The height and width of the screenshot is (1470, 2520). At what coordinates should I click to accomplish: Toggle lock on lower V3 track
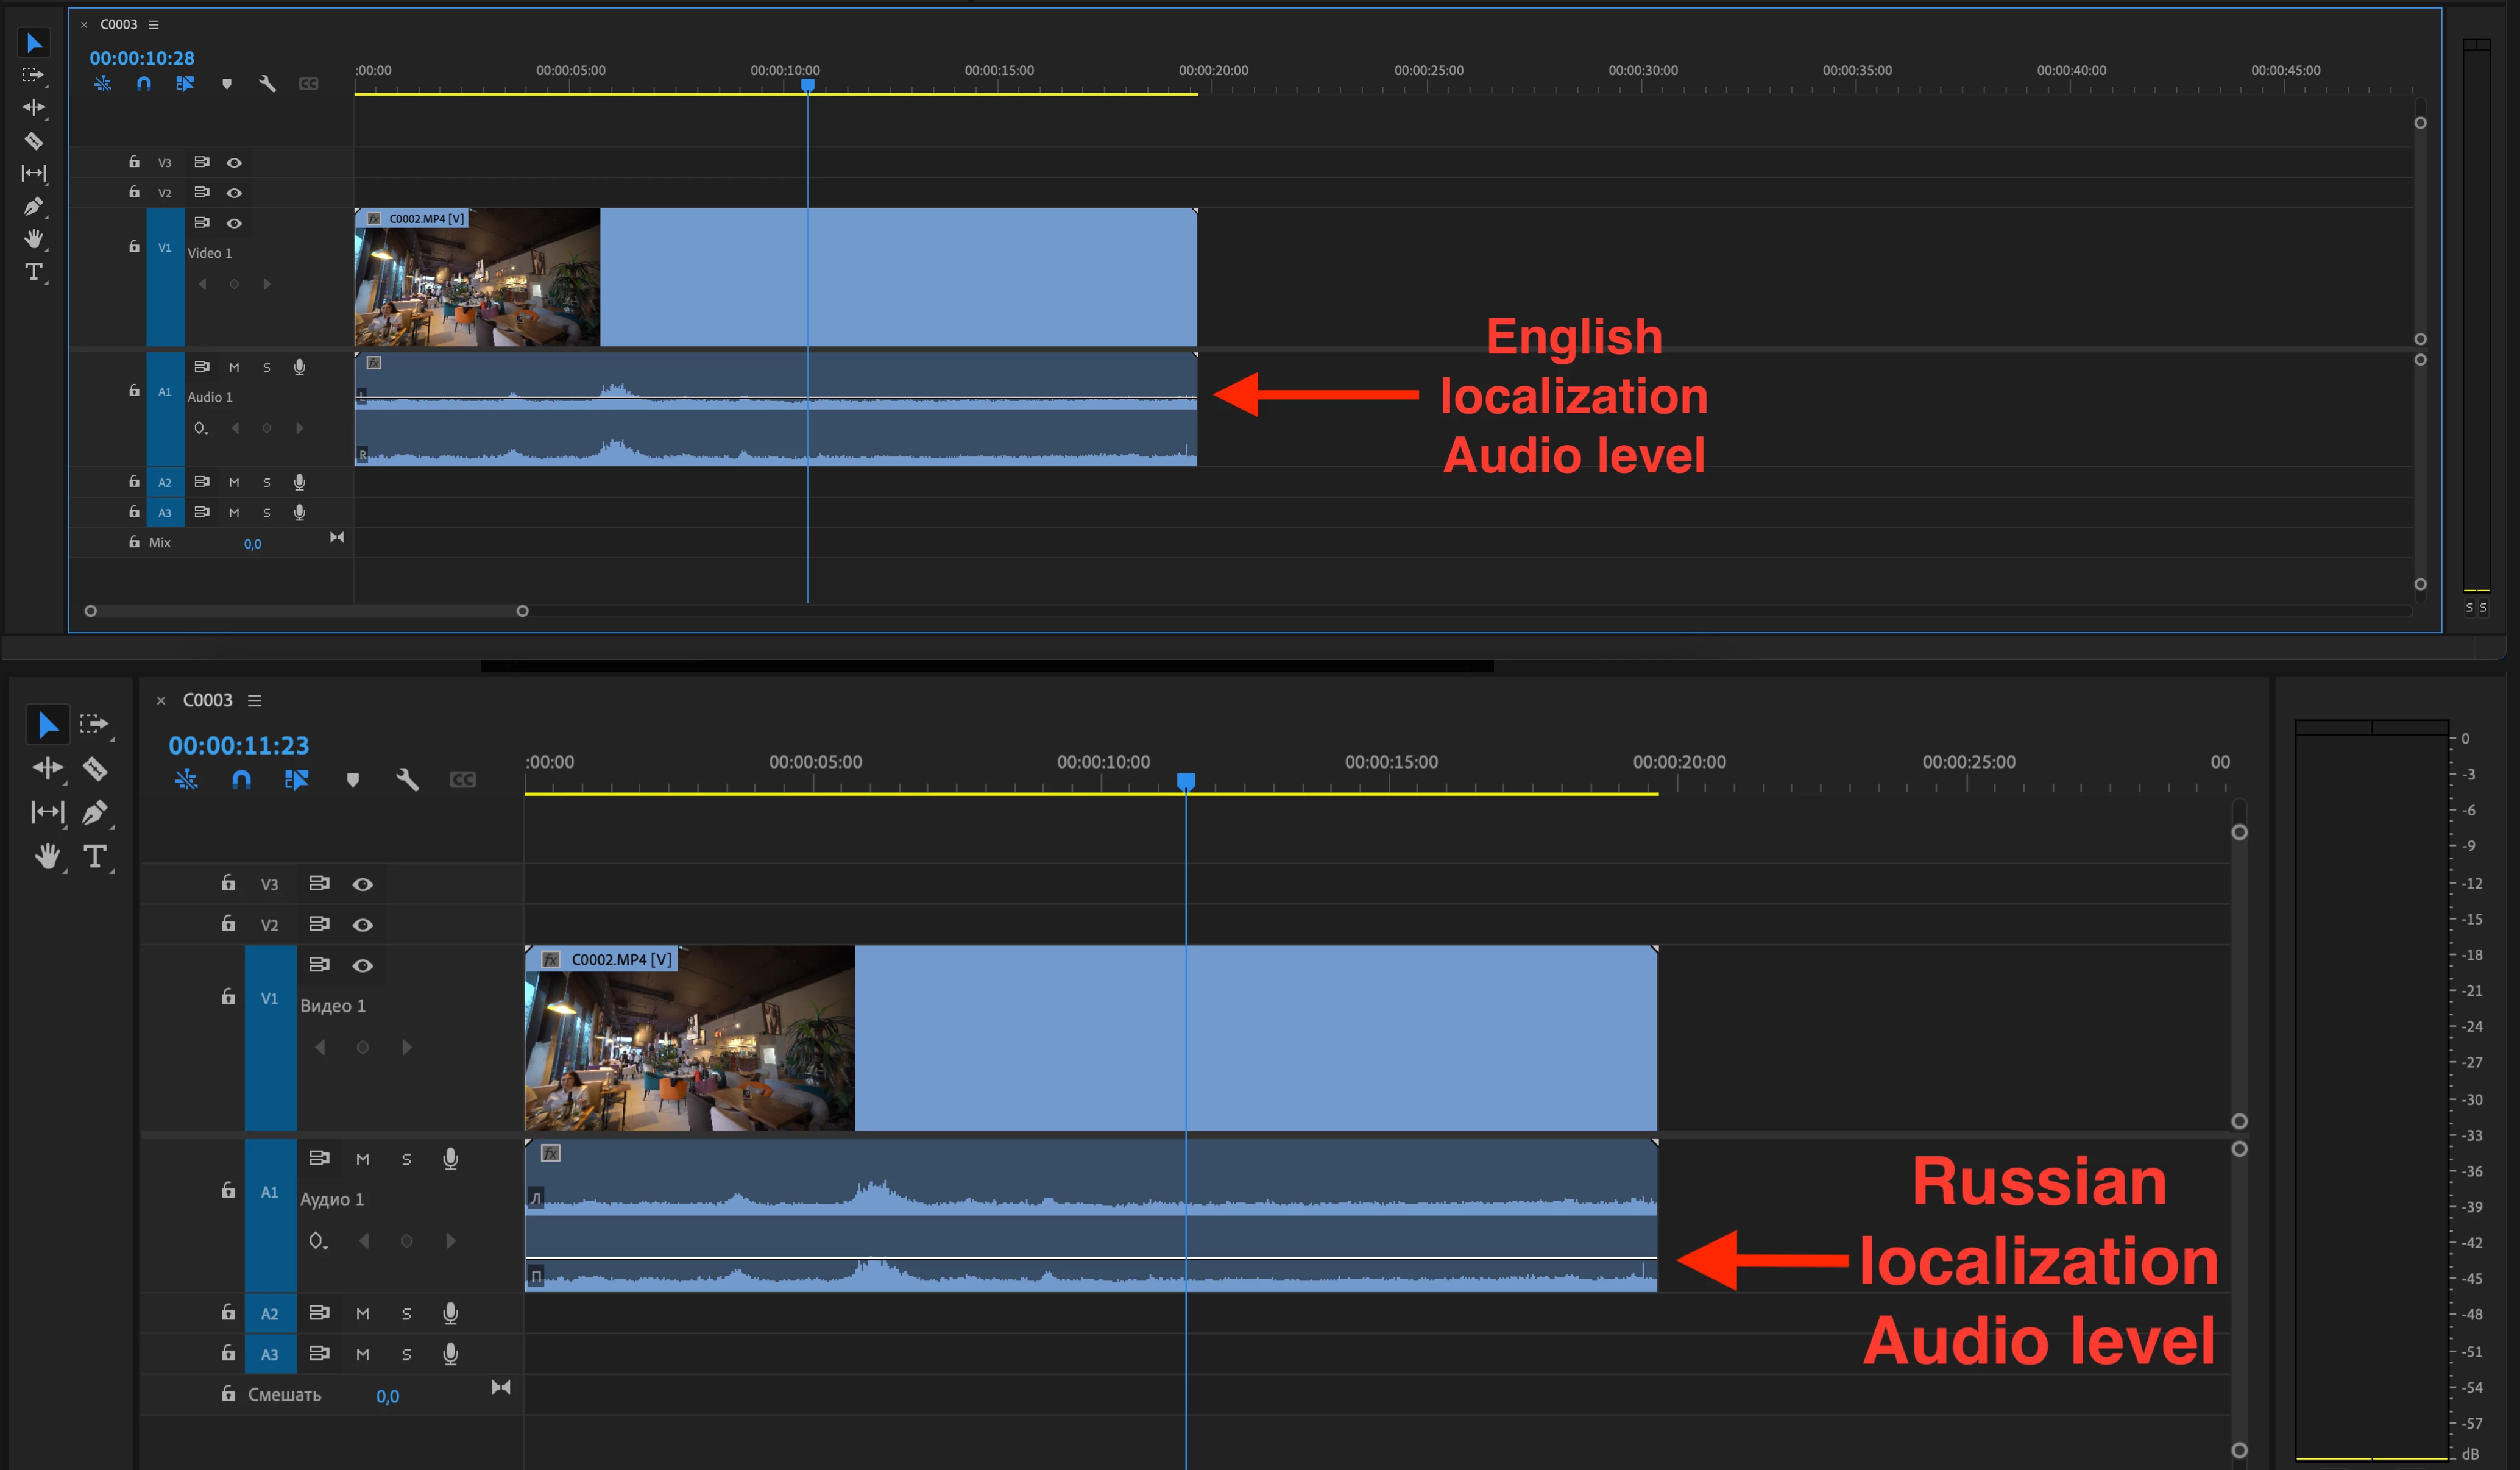pyautogui.click(x=228, y=883)
